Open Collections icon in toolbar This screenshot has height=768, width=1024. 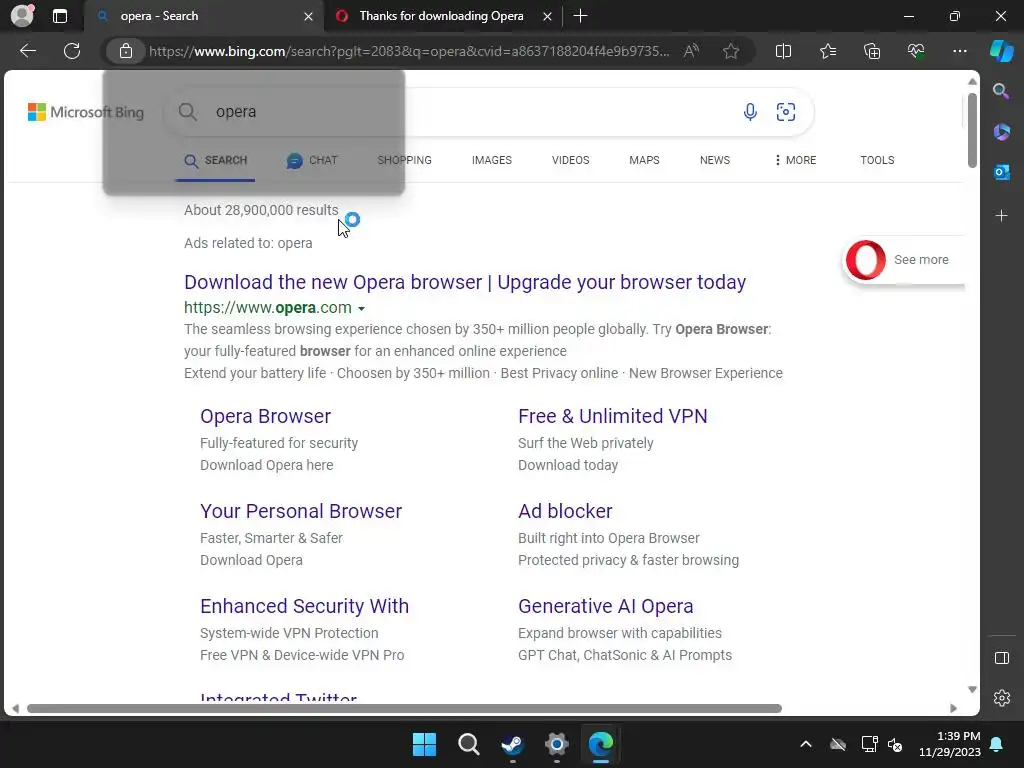(x=872, y=51)
